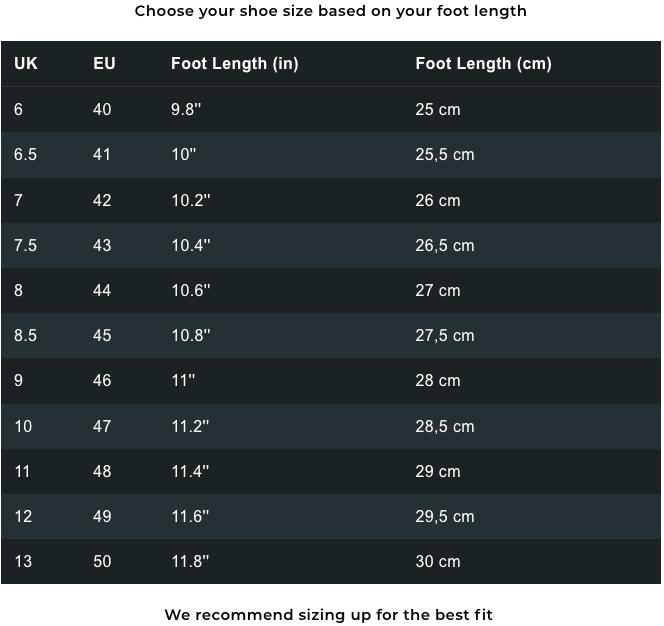
Task: Click the Foot Length (cm) header
Action: click(483, 64)
